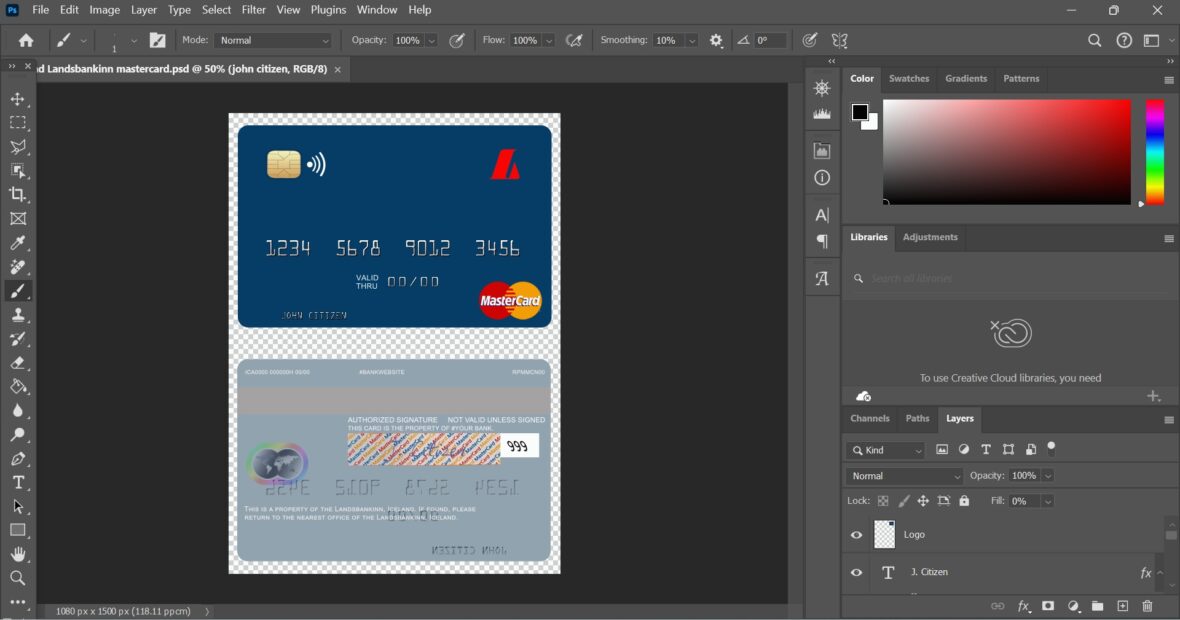Toggle lock transparent pixels
Viewport: 1180px width, 620px height.
[883, 501]
